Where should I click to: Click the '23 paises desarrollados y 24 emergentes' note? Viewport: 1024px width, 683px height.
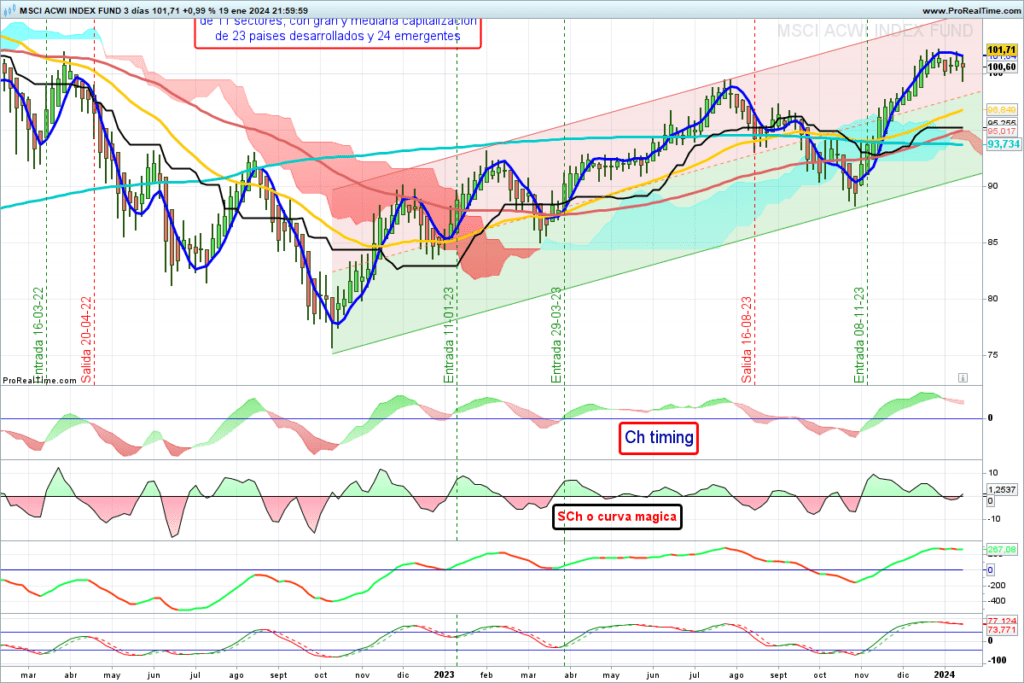(x=338, y=36)
